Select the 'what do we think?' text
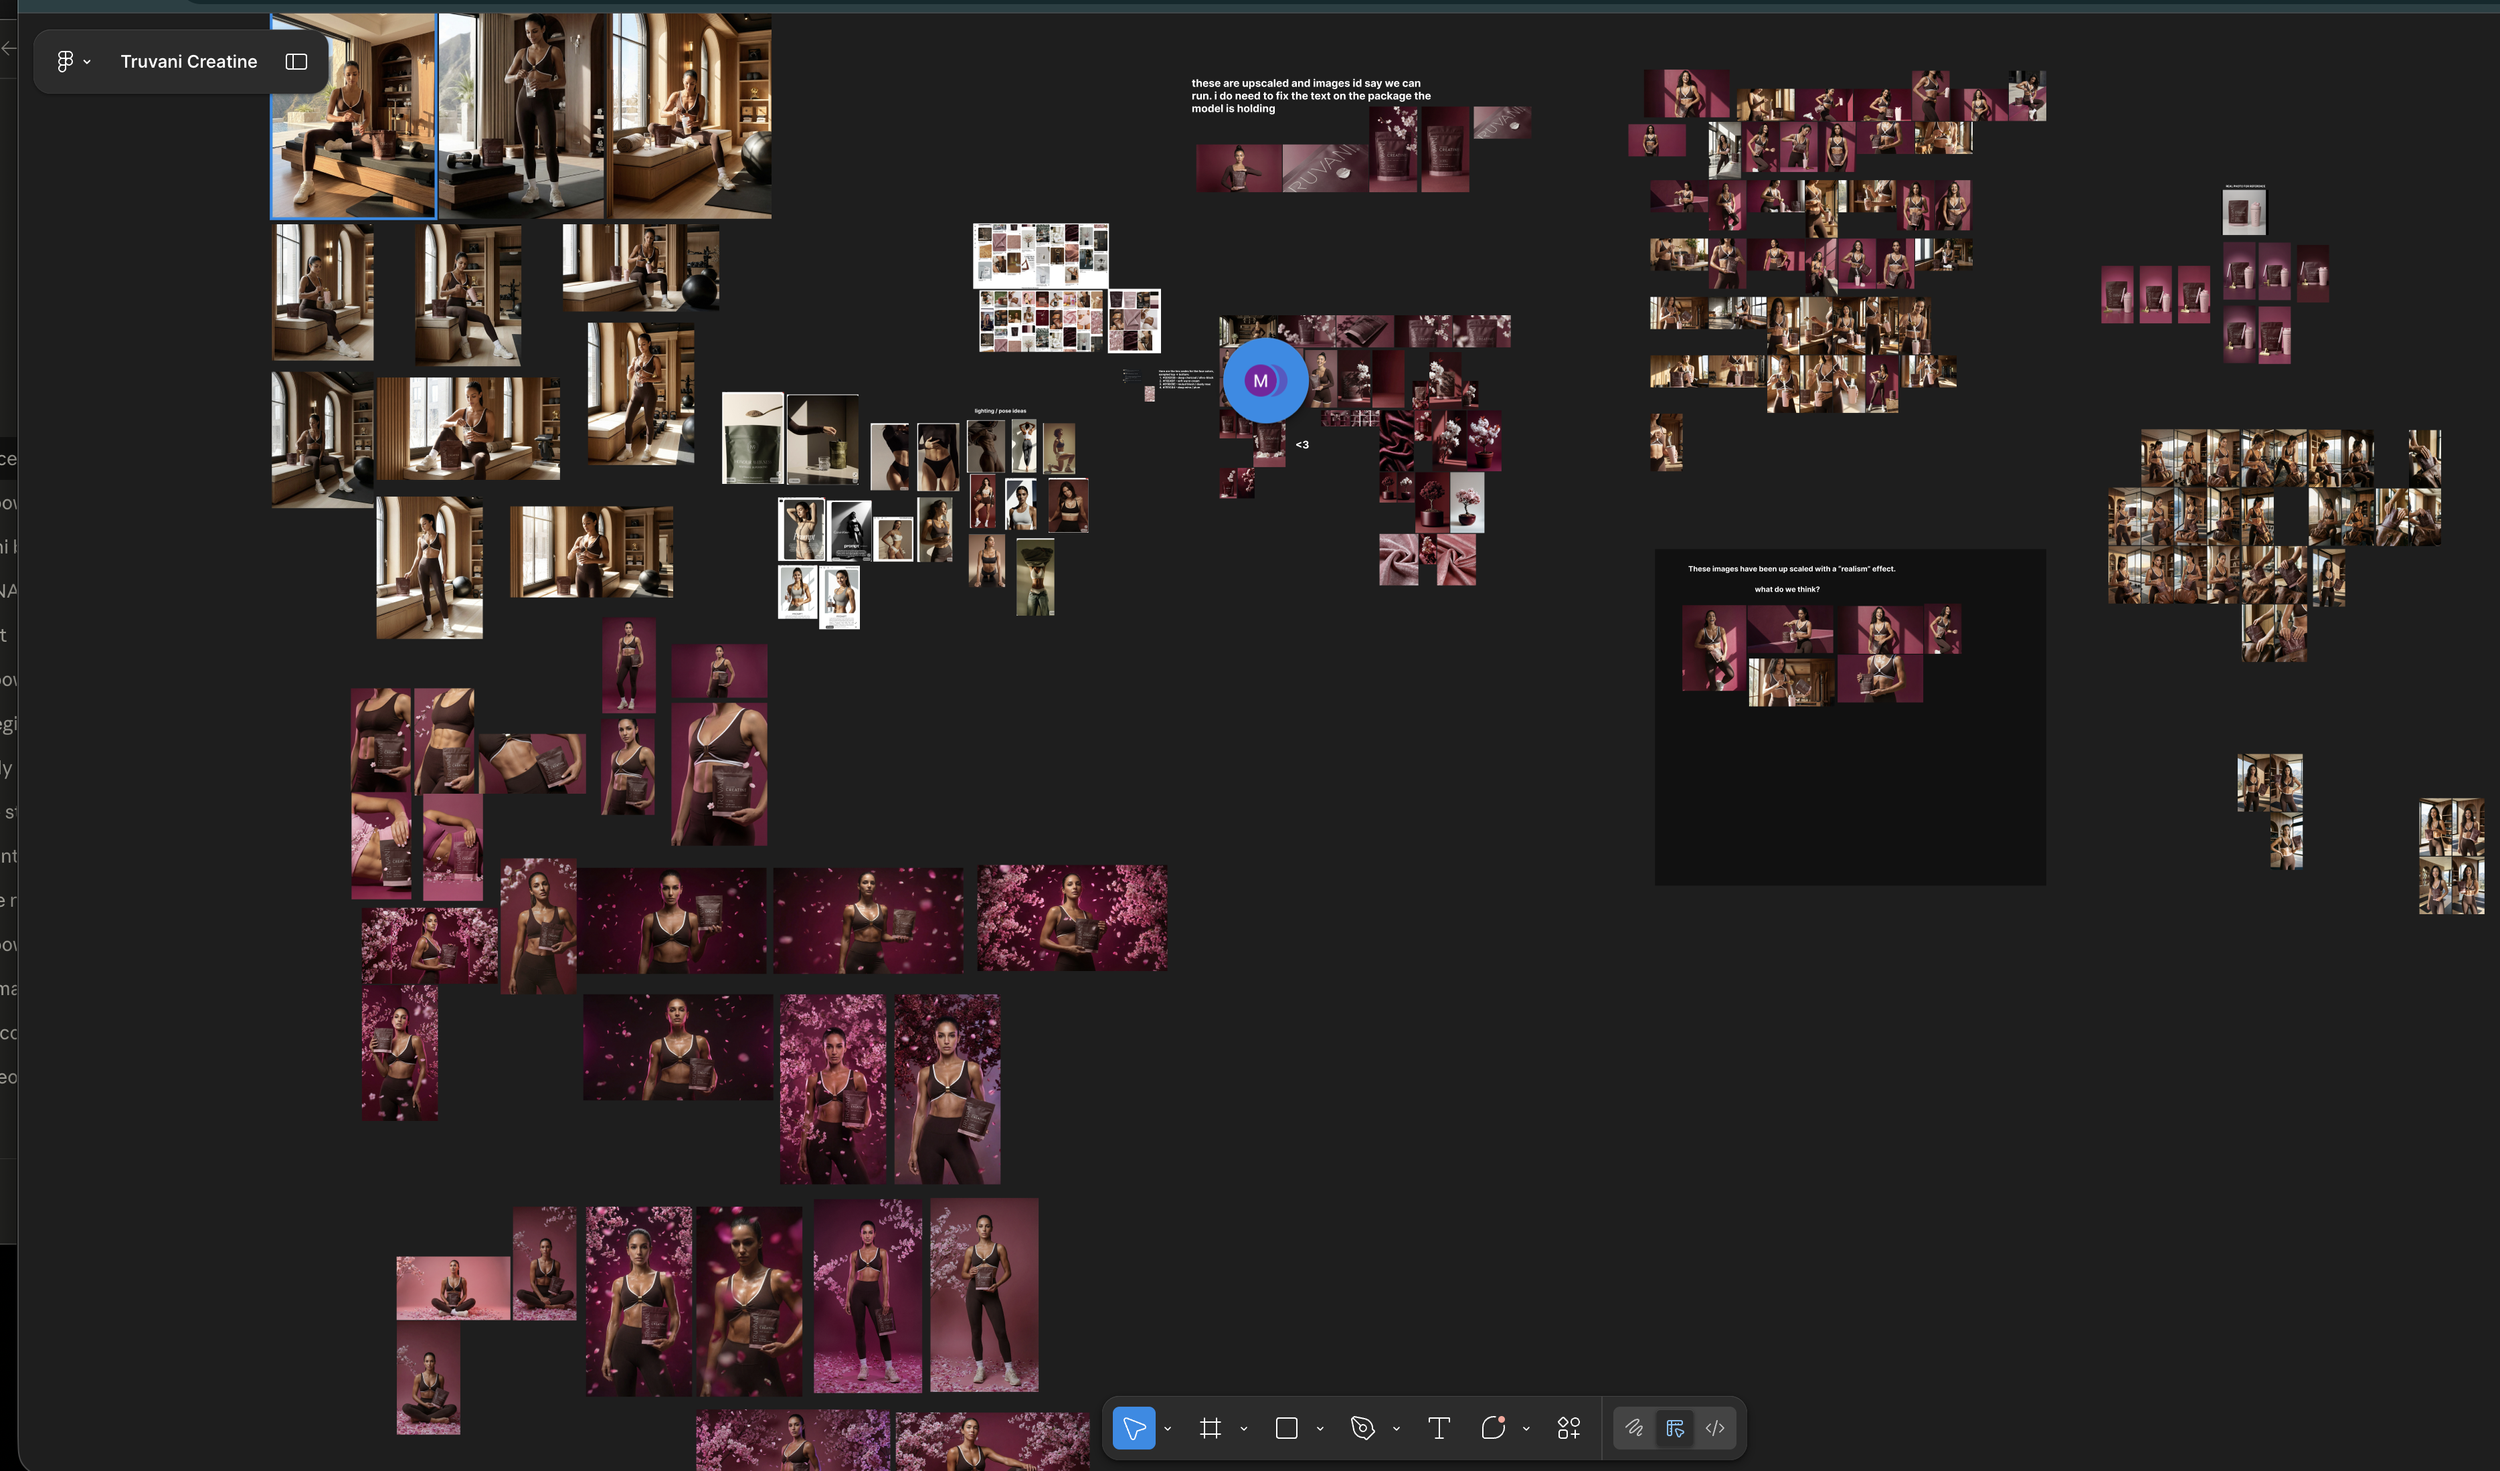The width and height of the screenshot is (2500, 1471). (1787, 589)
